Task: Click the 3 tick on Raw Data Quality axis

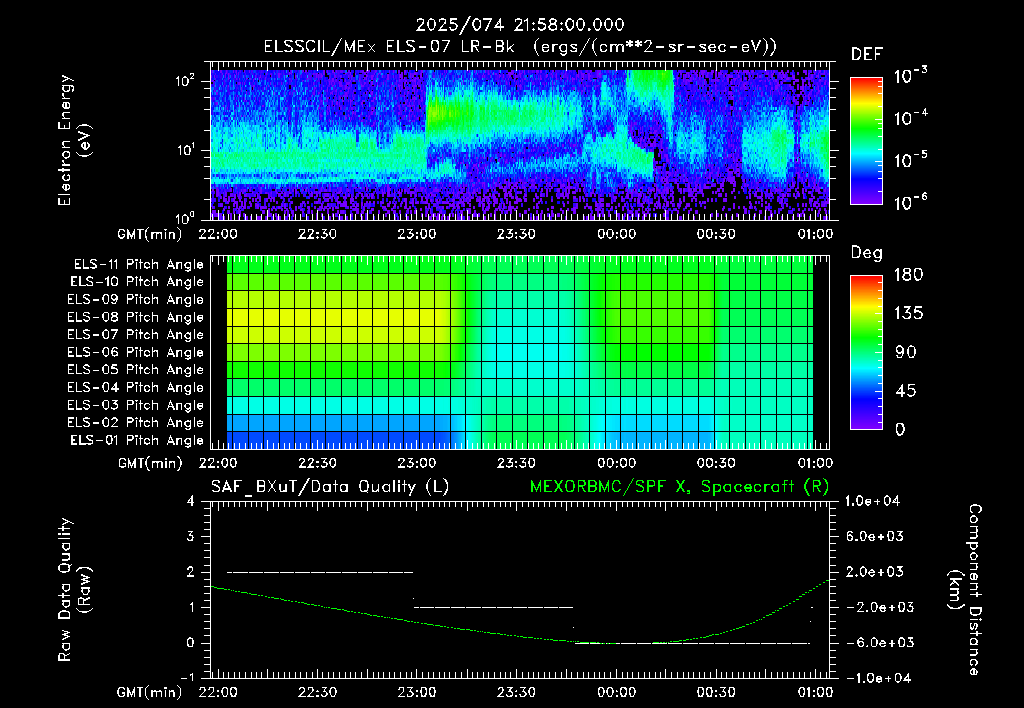Action: click(191, 536)
